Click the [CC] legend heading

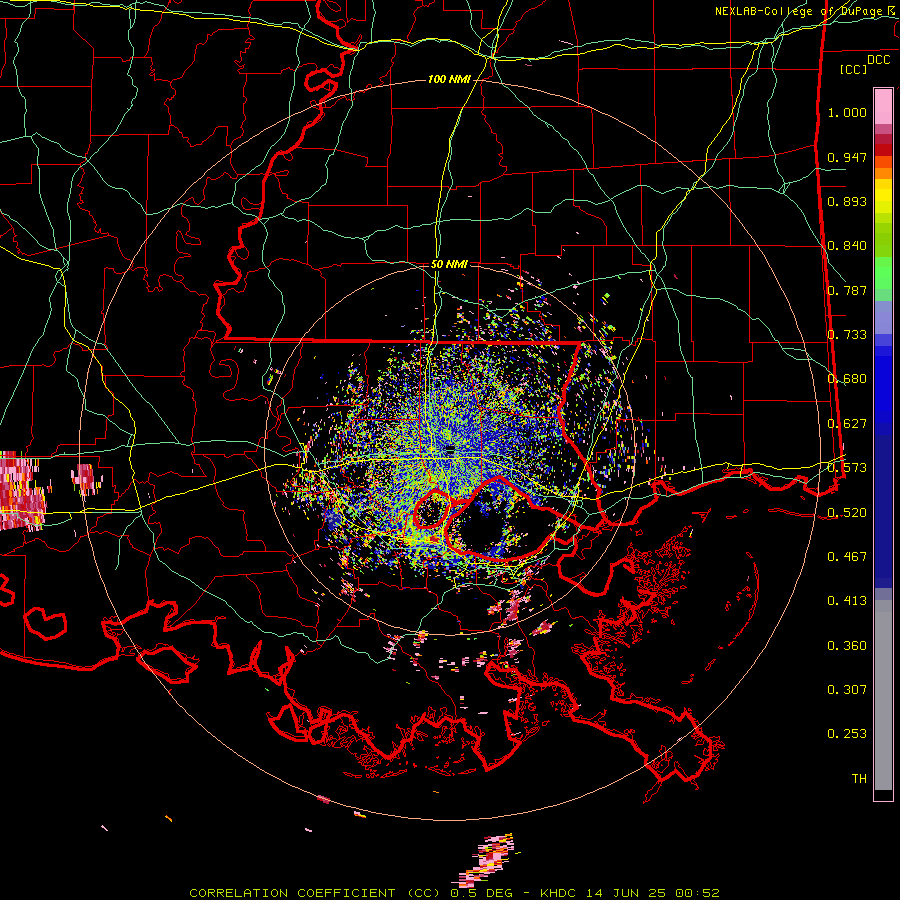(854, 69)
